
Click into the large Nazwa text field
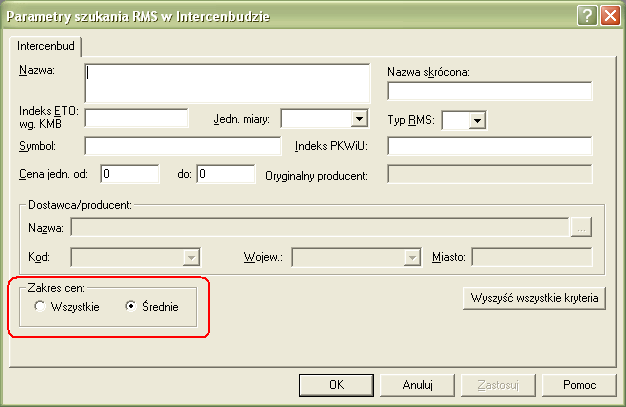click(x=227, y=83)
